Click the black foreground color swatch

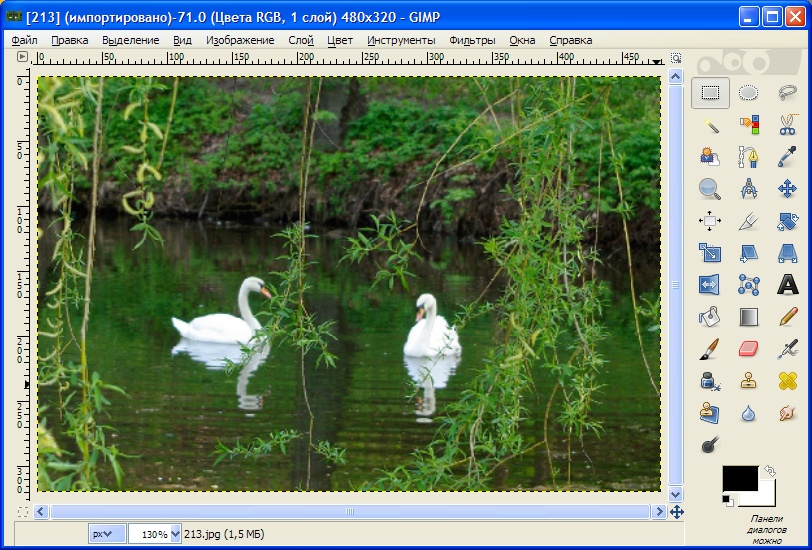click(738, 478)
